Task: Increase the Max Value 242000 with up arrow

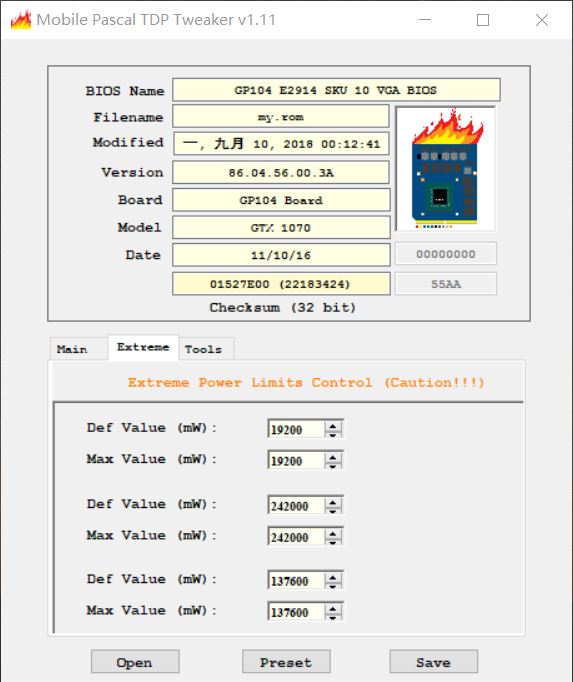Action: pyautogui.click(x=333, y=533)
